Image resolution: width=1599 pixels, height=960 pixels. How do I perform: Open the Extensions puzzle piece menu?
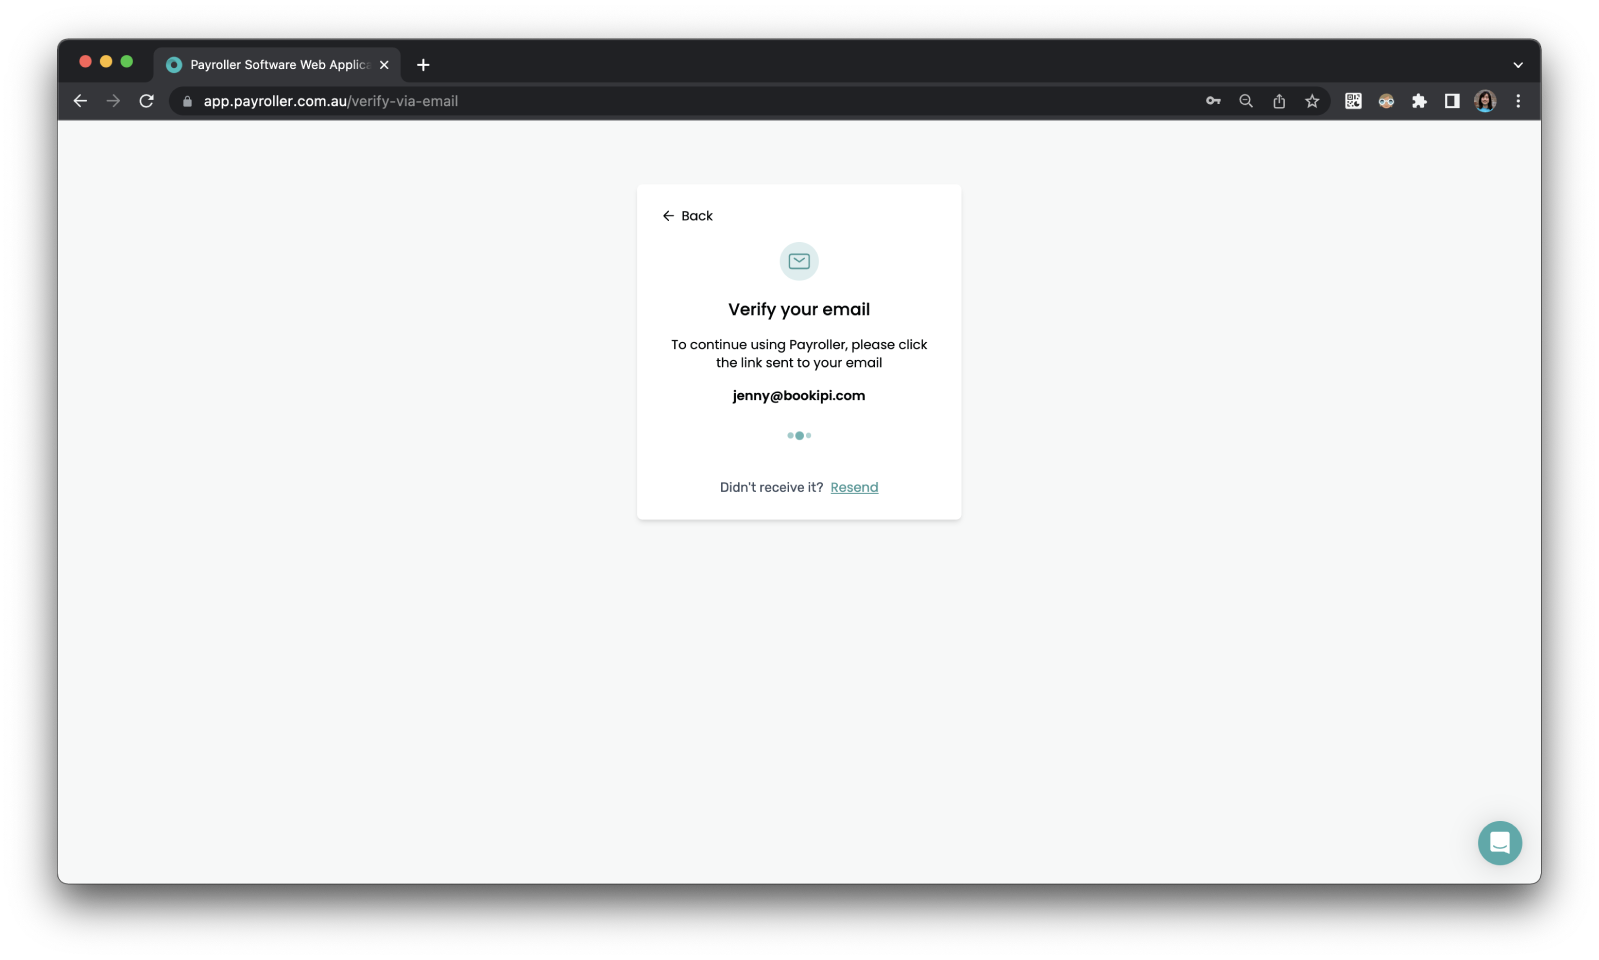[x=1419, y=101]
